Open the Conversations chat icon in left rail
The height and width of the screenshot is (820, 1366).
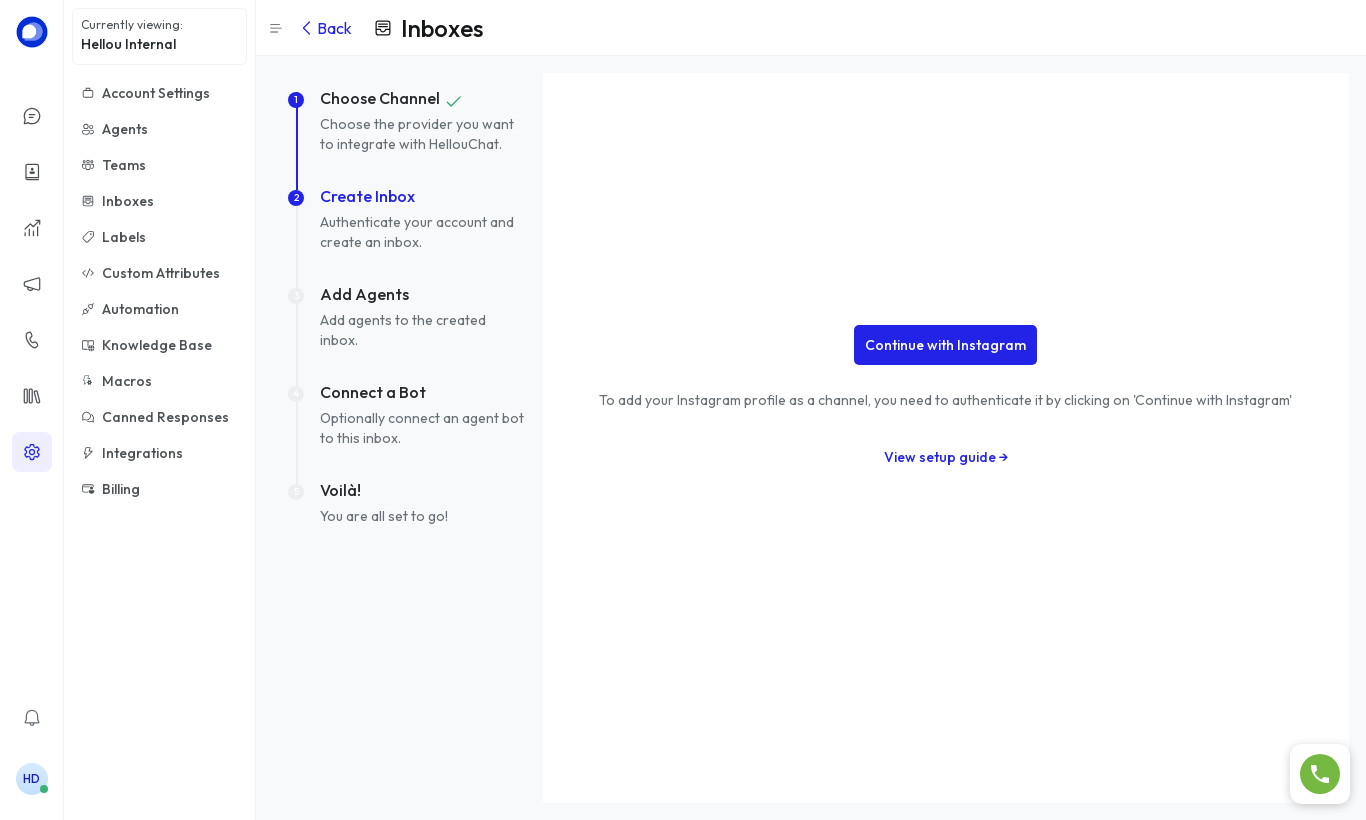click(32, 116)
